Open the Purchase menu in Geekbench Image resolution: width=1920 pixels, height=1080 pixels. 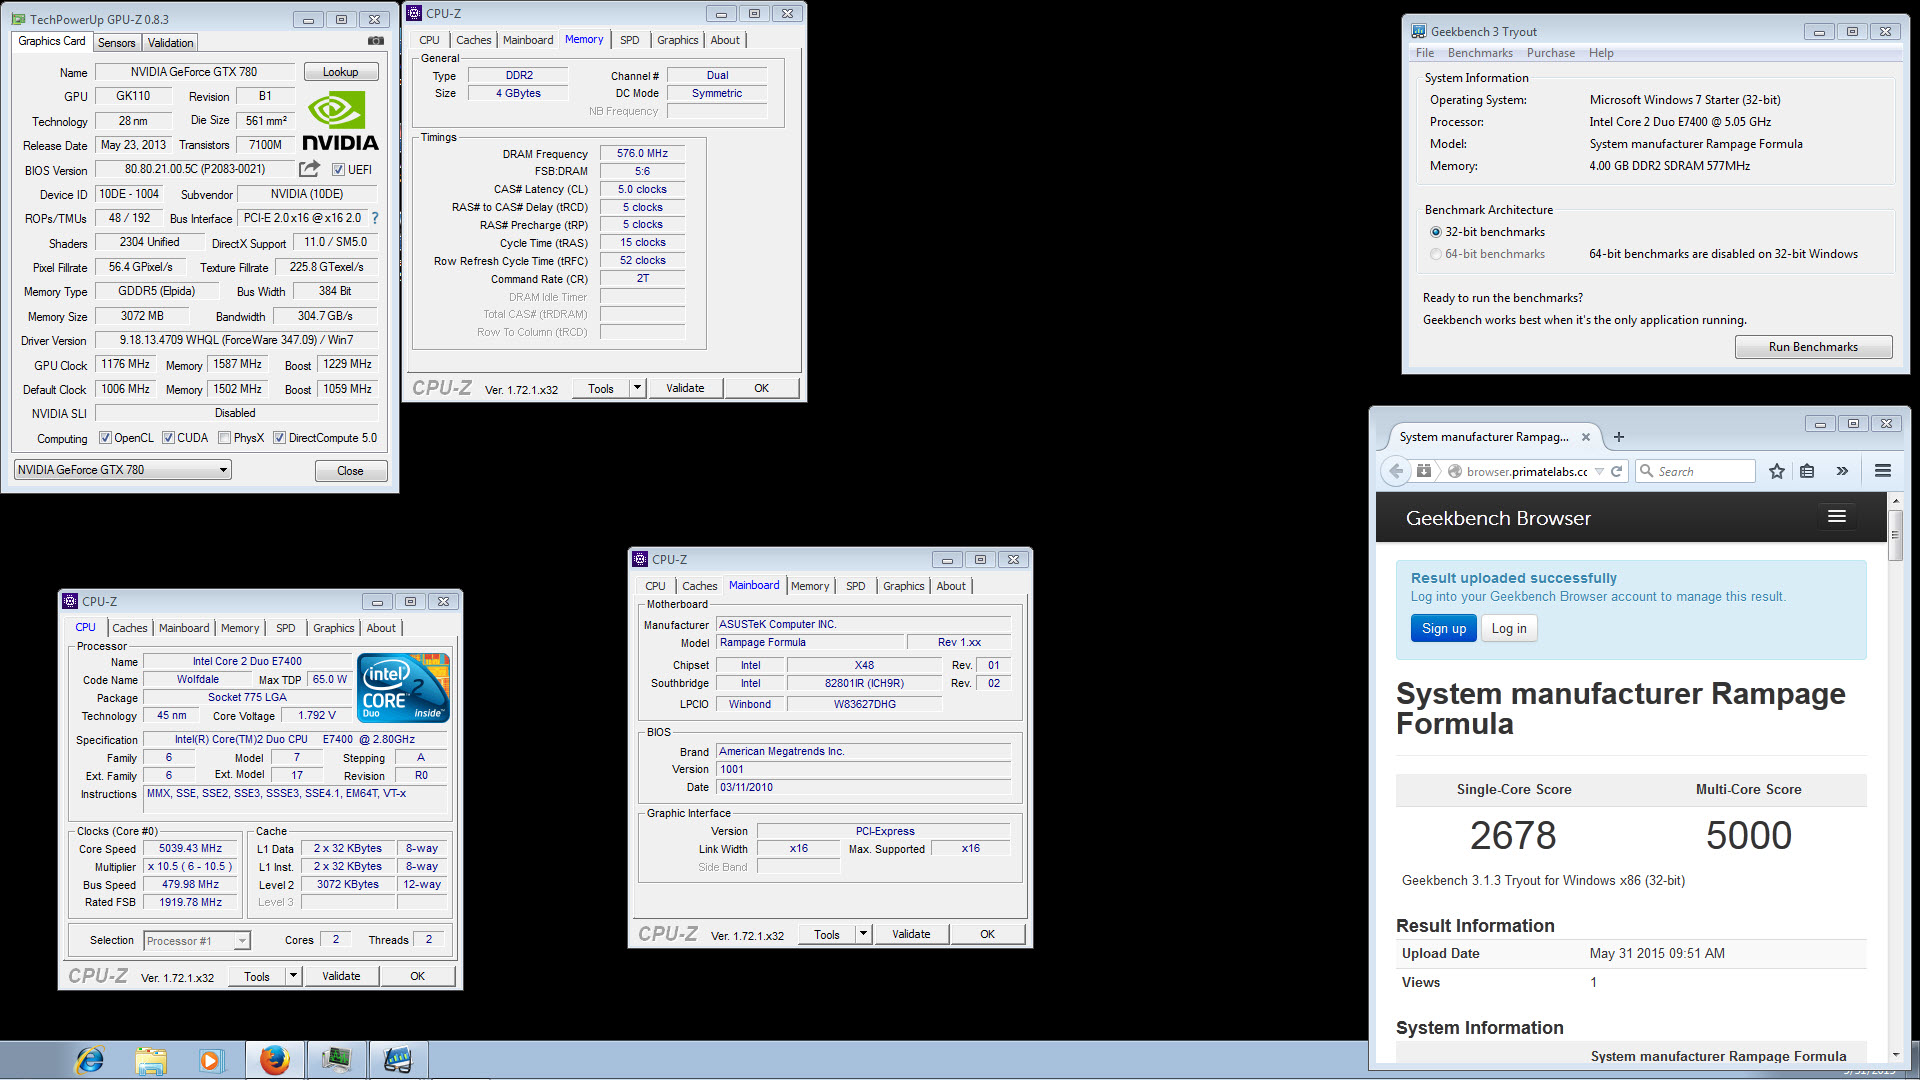coord(1551,53)
